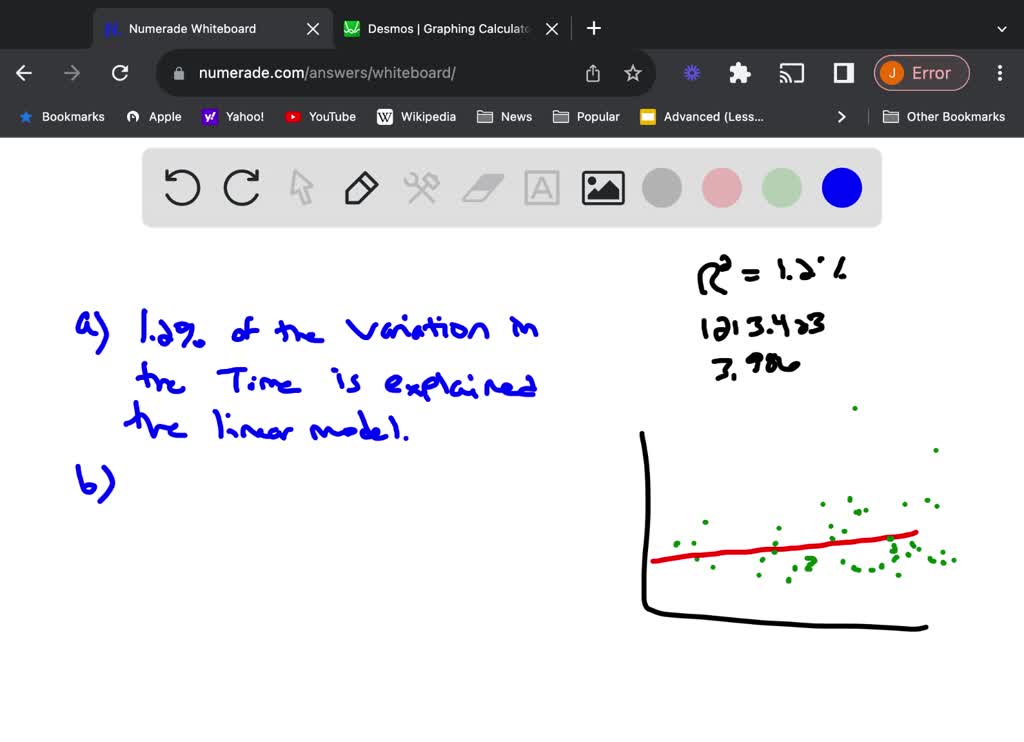Bookmark this page with the star icon
Screen dimensions: 1024x742
[x=632, y=73]
